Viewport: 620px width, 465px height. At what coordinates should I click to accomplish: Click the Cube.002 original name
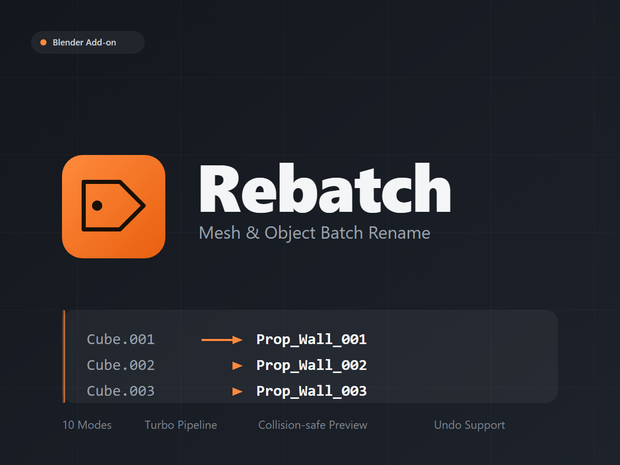(121, 365)
